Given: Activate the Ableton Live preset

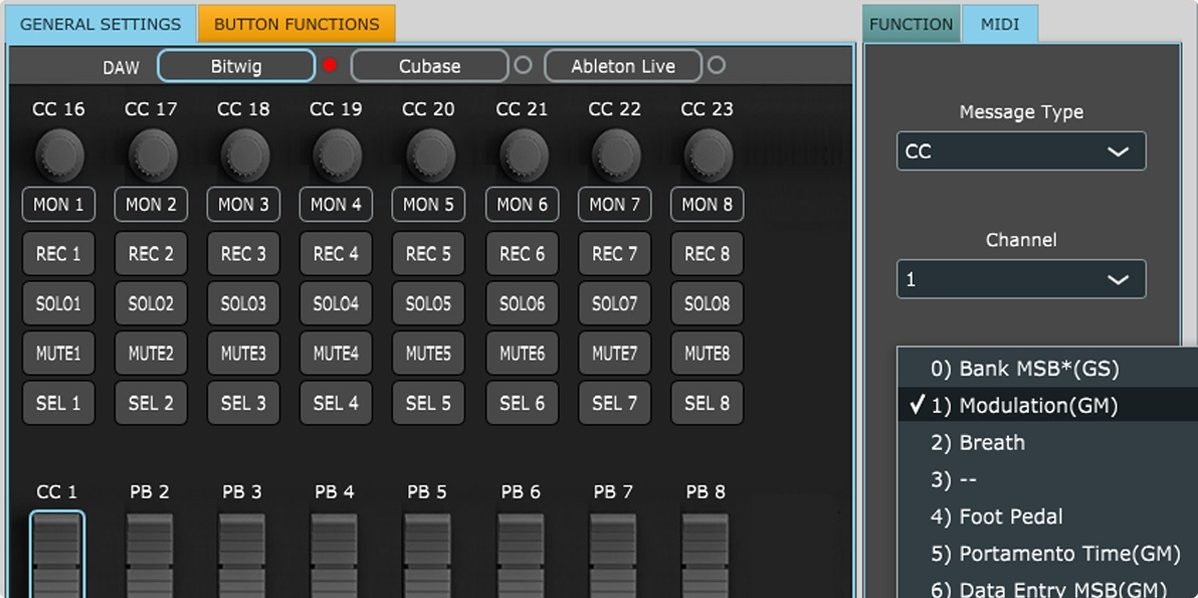Looking at the screenshot, I should pos(622,65).
